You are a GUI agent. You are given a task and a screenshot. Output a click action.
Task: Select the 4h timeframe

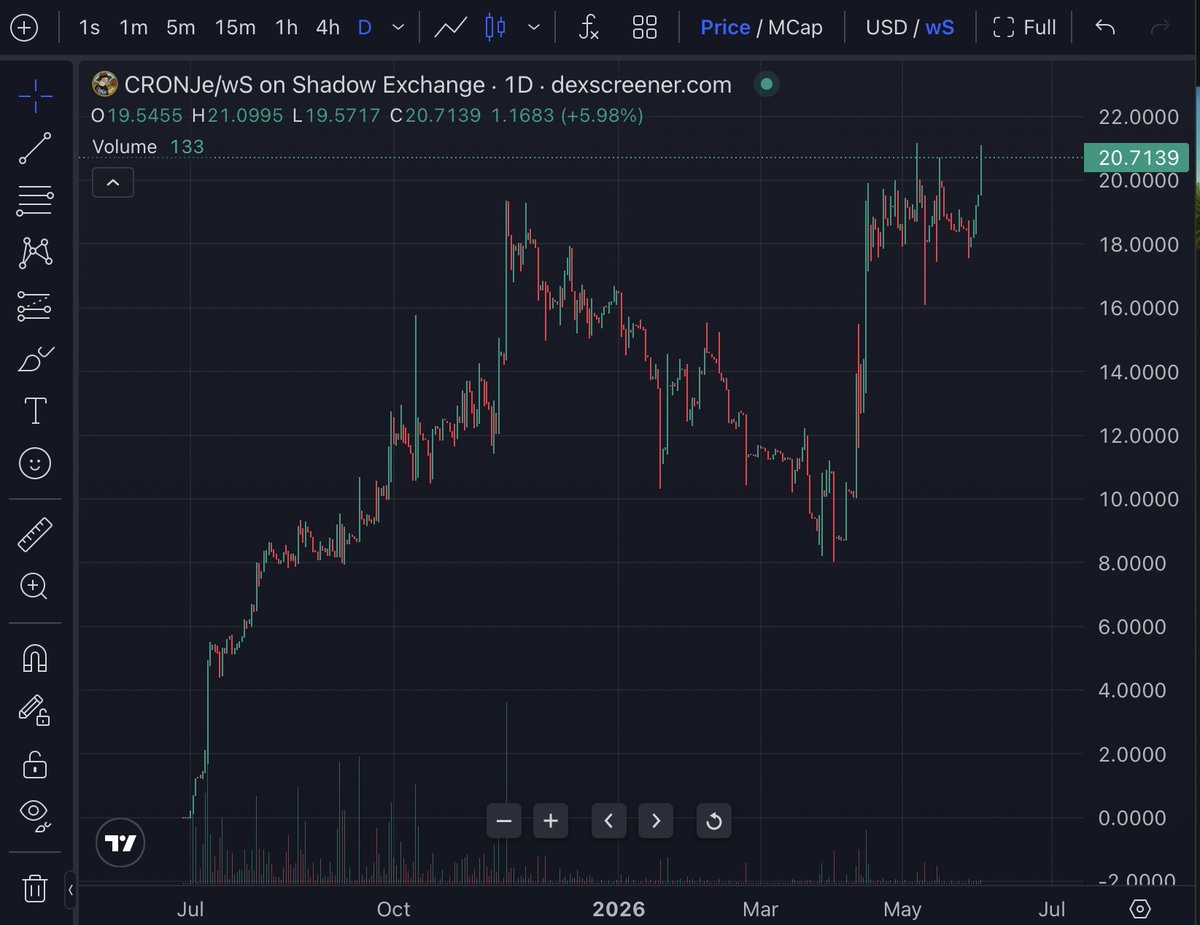tap(327, 28)
